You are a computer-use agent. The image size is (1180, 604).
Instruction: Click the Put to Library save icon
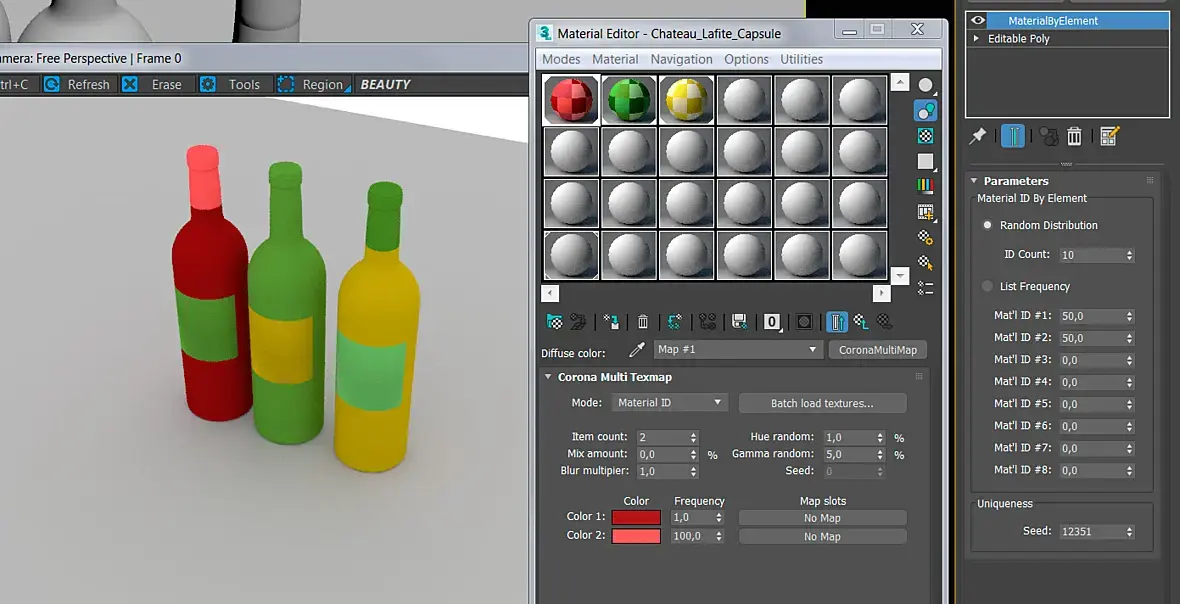tap(740, 322)
